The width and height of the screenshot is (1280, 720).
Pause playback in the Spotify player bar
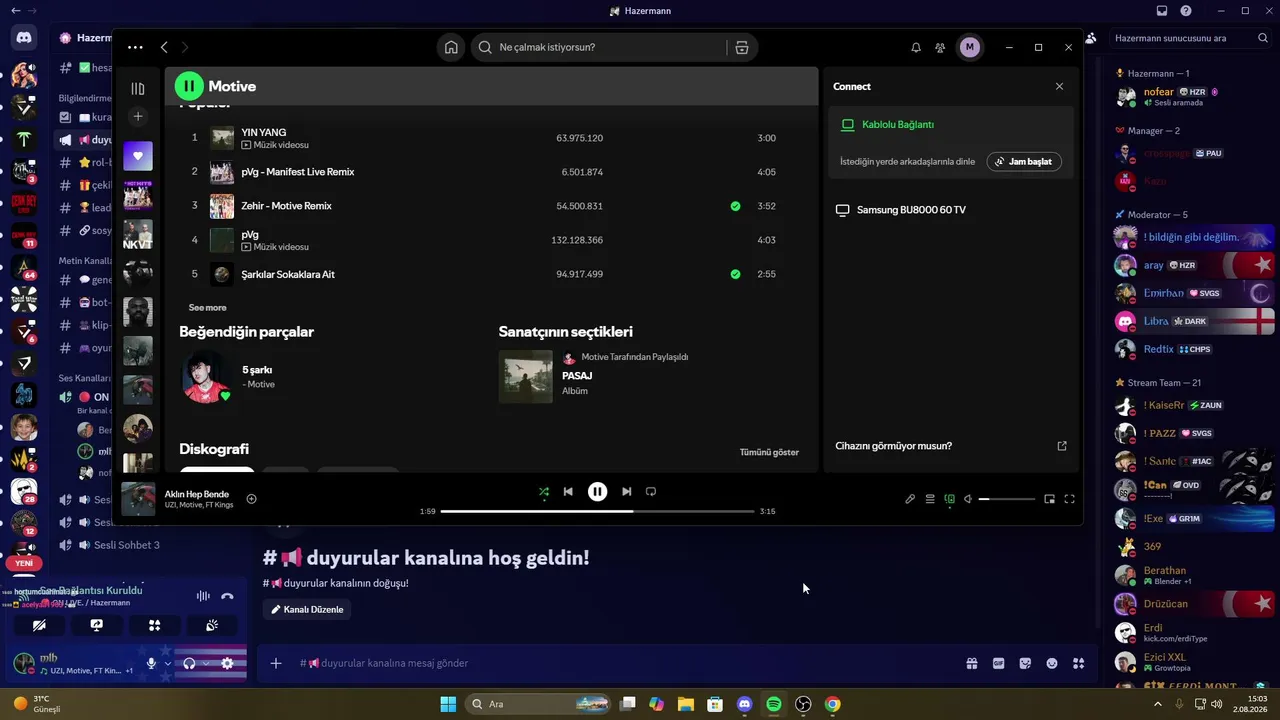[x=597, y=492]
